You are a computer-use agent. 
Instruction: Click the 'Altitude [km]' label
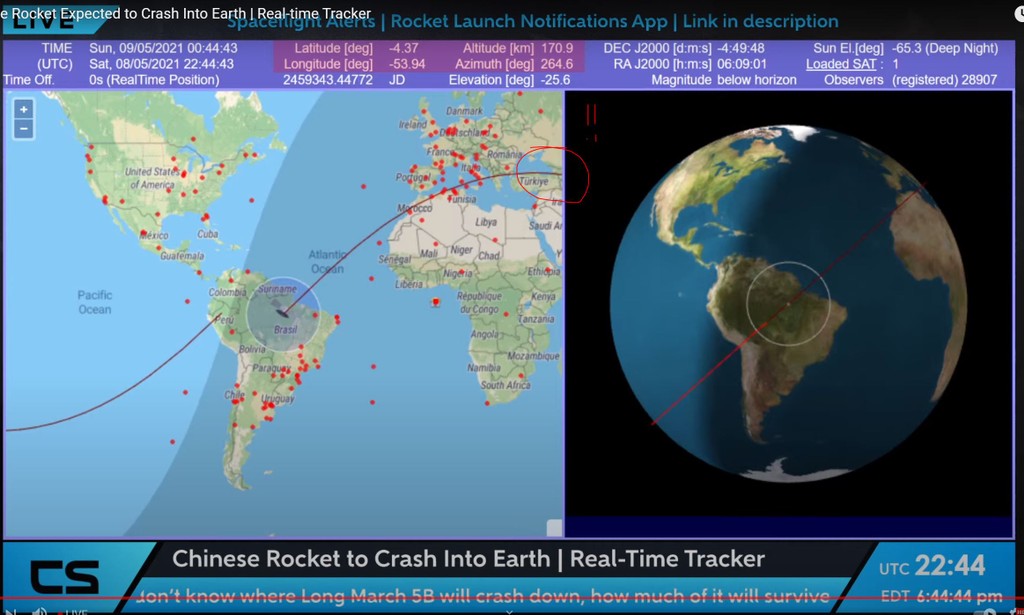click(x=498, y=48)
